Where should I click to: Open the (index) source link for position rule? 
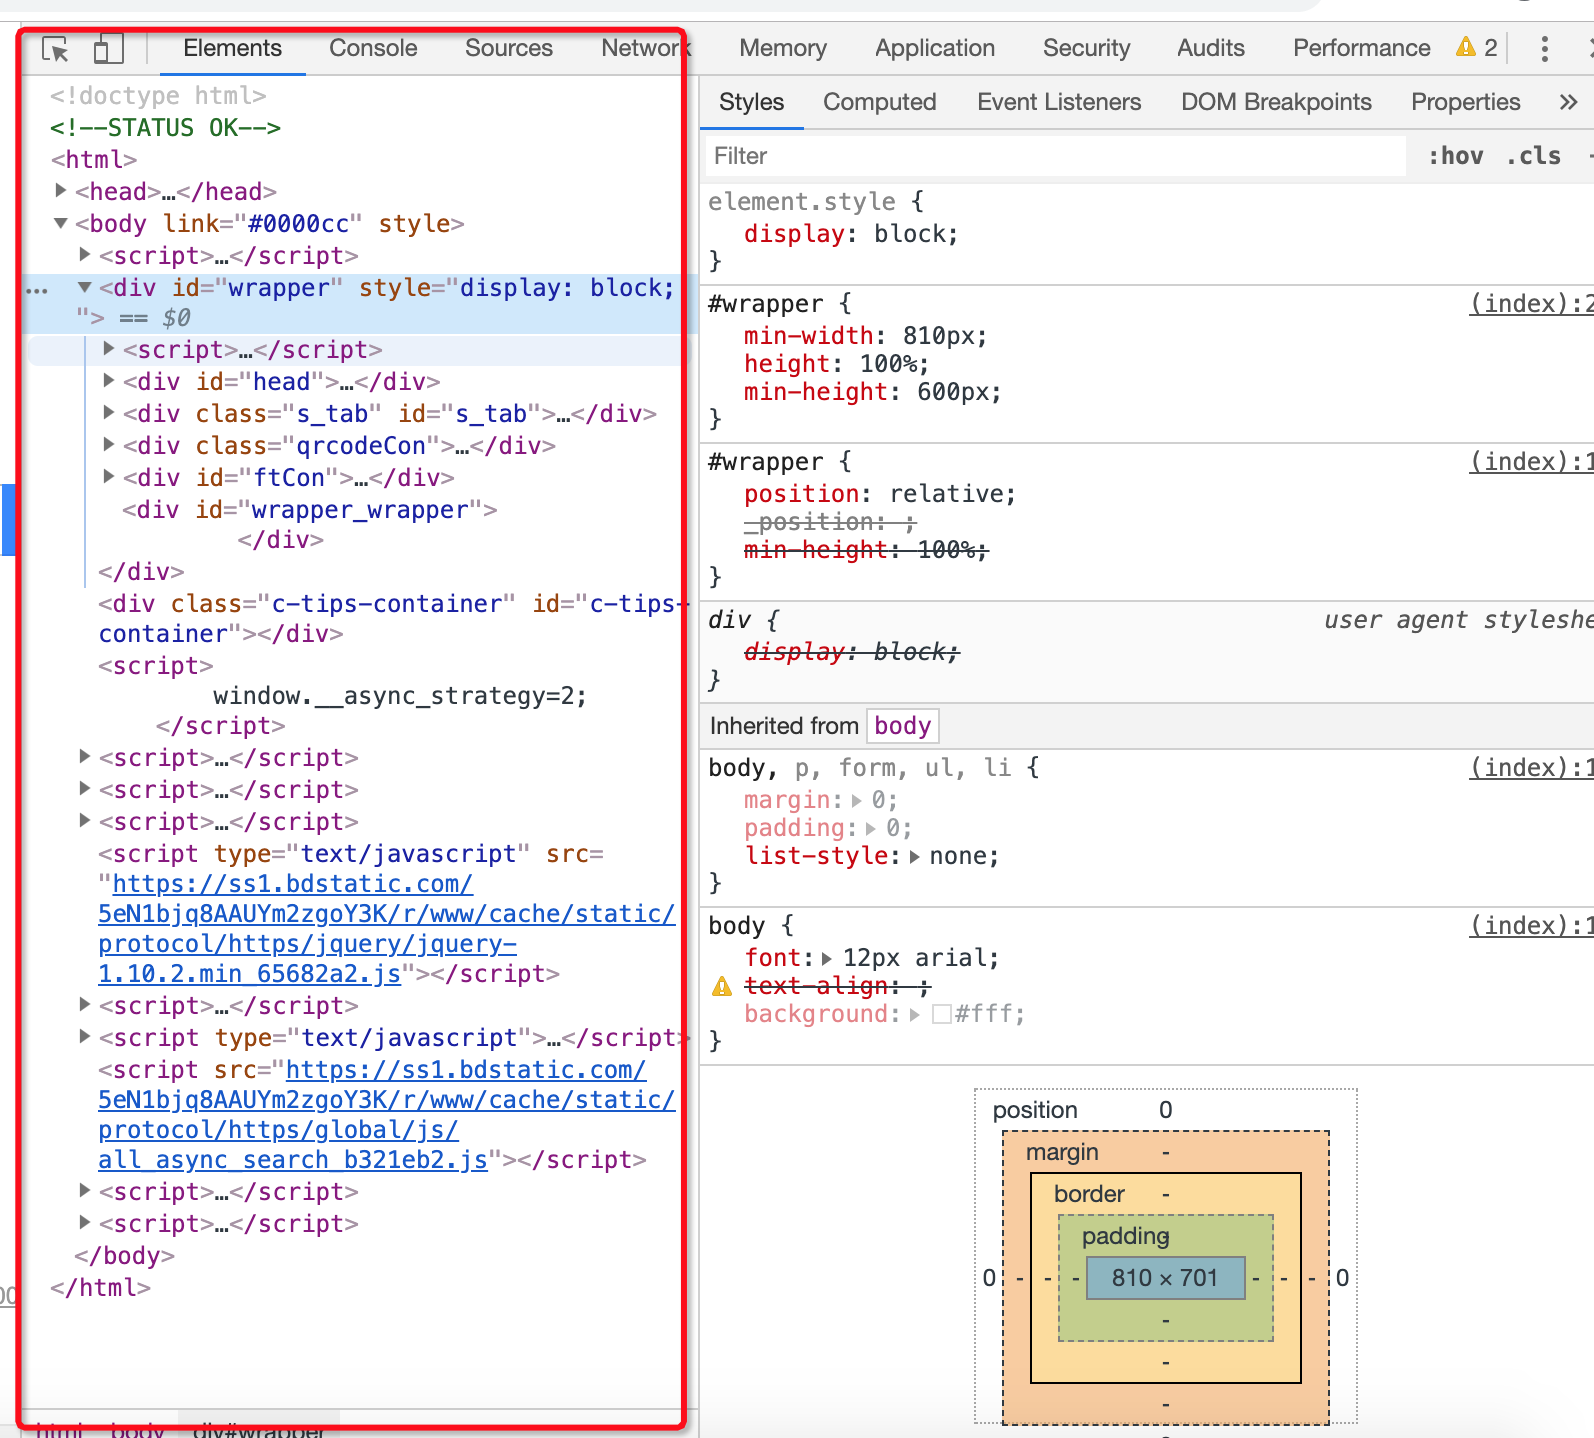(x=1531, y=462)
